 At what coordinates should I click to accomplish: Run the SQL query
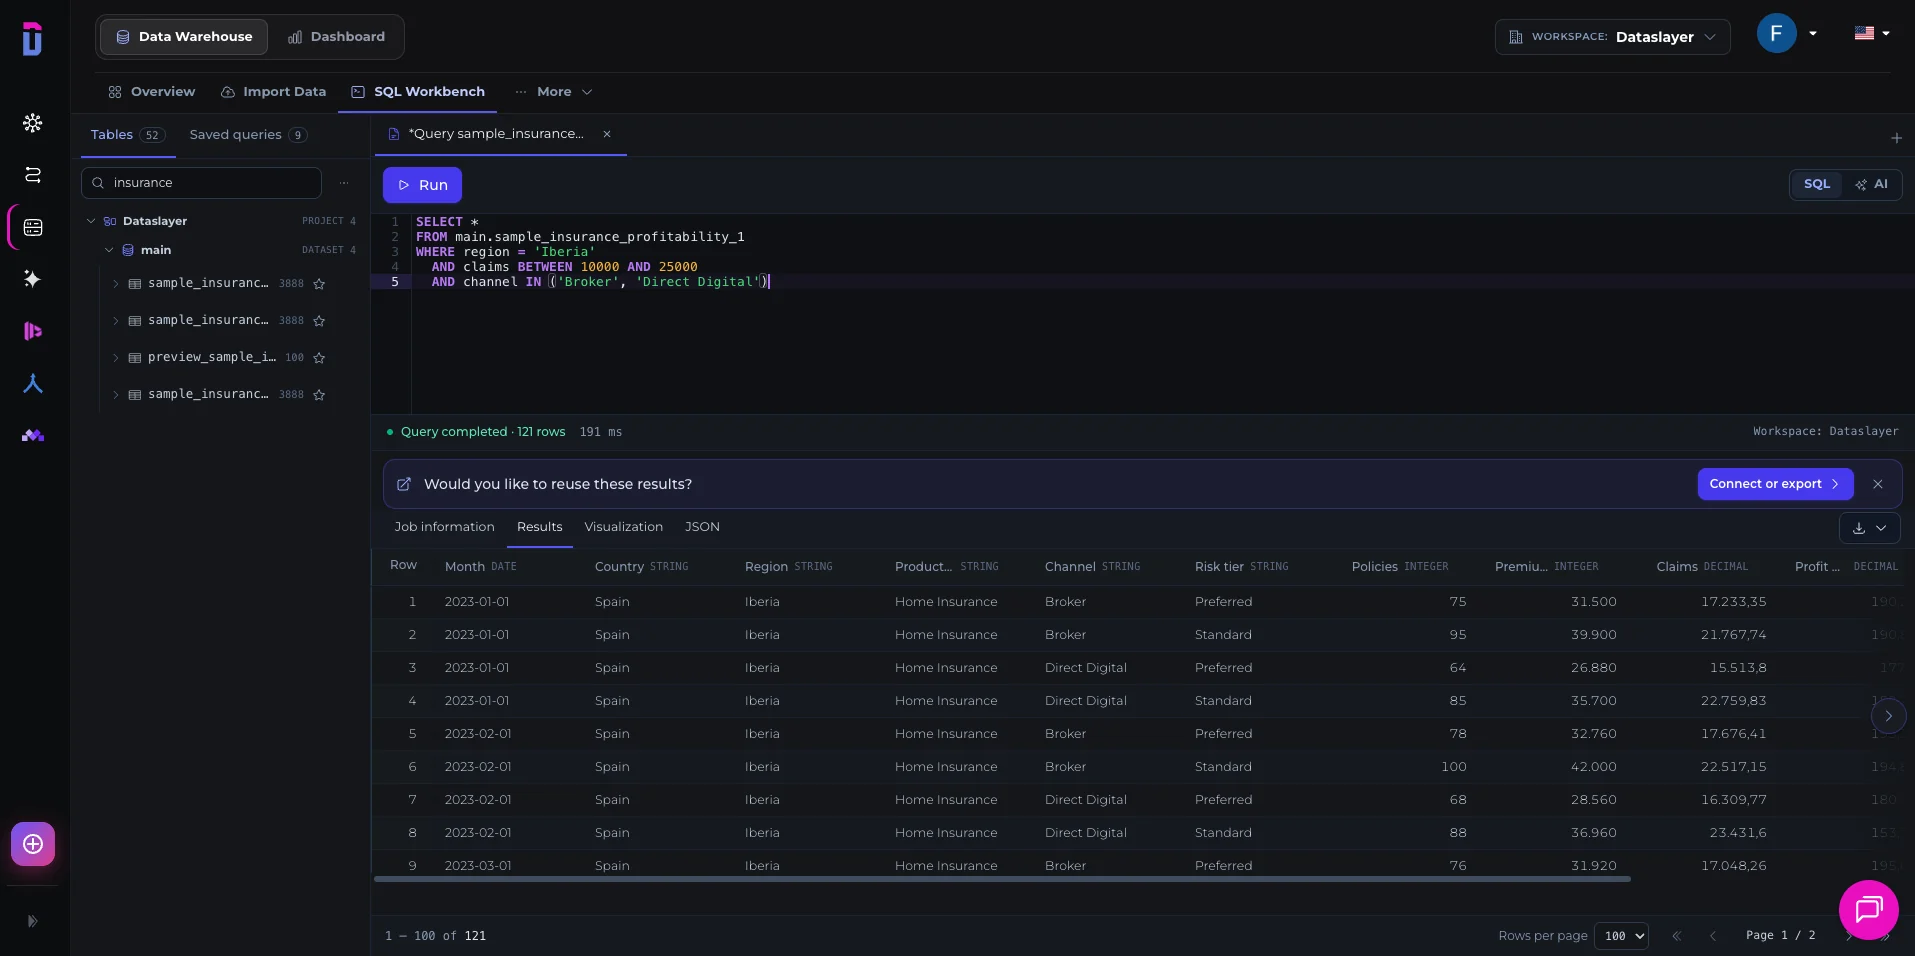422,185
